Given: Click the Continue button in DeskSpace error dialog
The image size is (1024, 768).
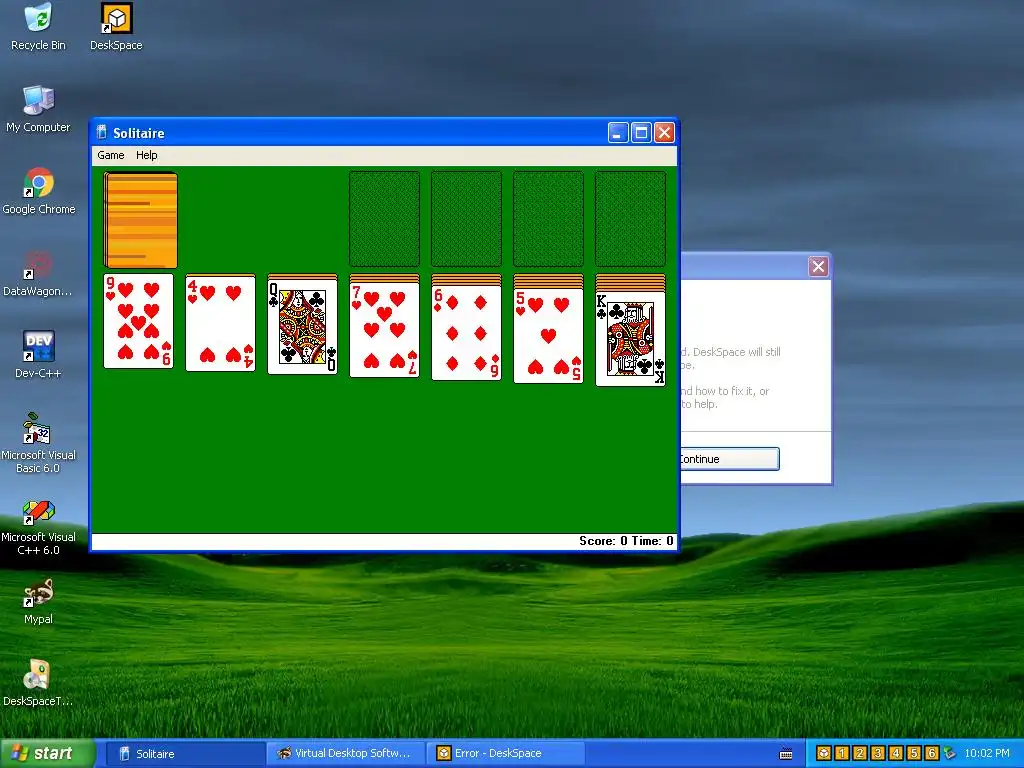Looking at the screenshot, I should [x=729, y=458].
